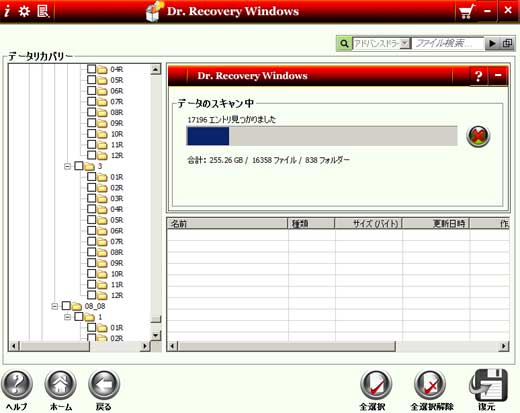The height and width of the screenshot is (413, 520).
Task: Open the アドバンスドラー search dropdown
Action: (404, 43)
